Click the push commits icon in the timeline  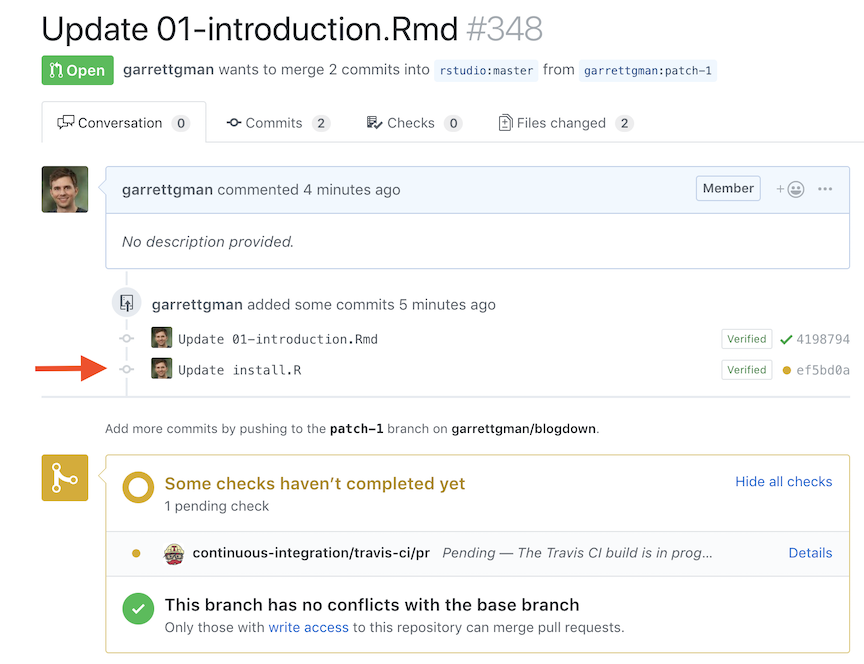126,303
